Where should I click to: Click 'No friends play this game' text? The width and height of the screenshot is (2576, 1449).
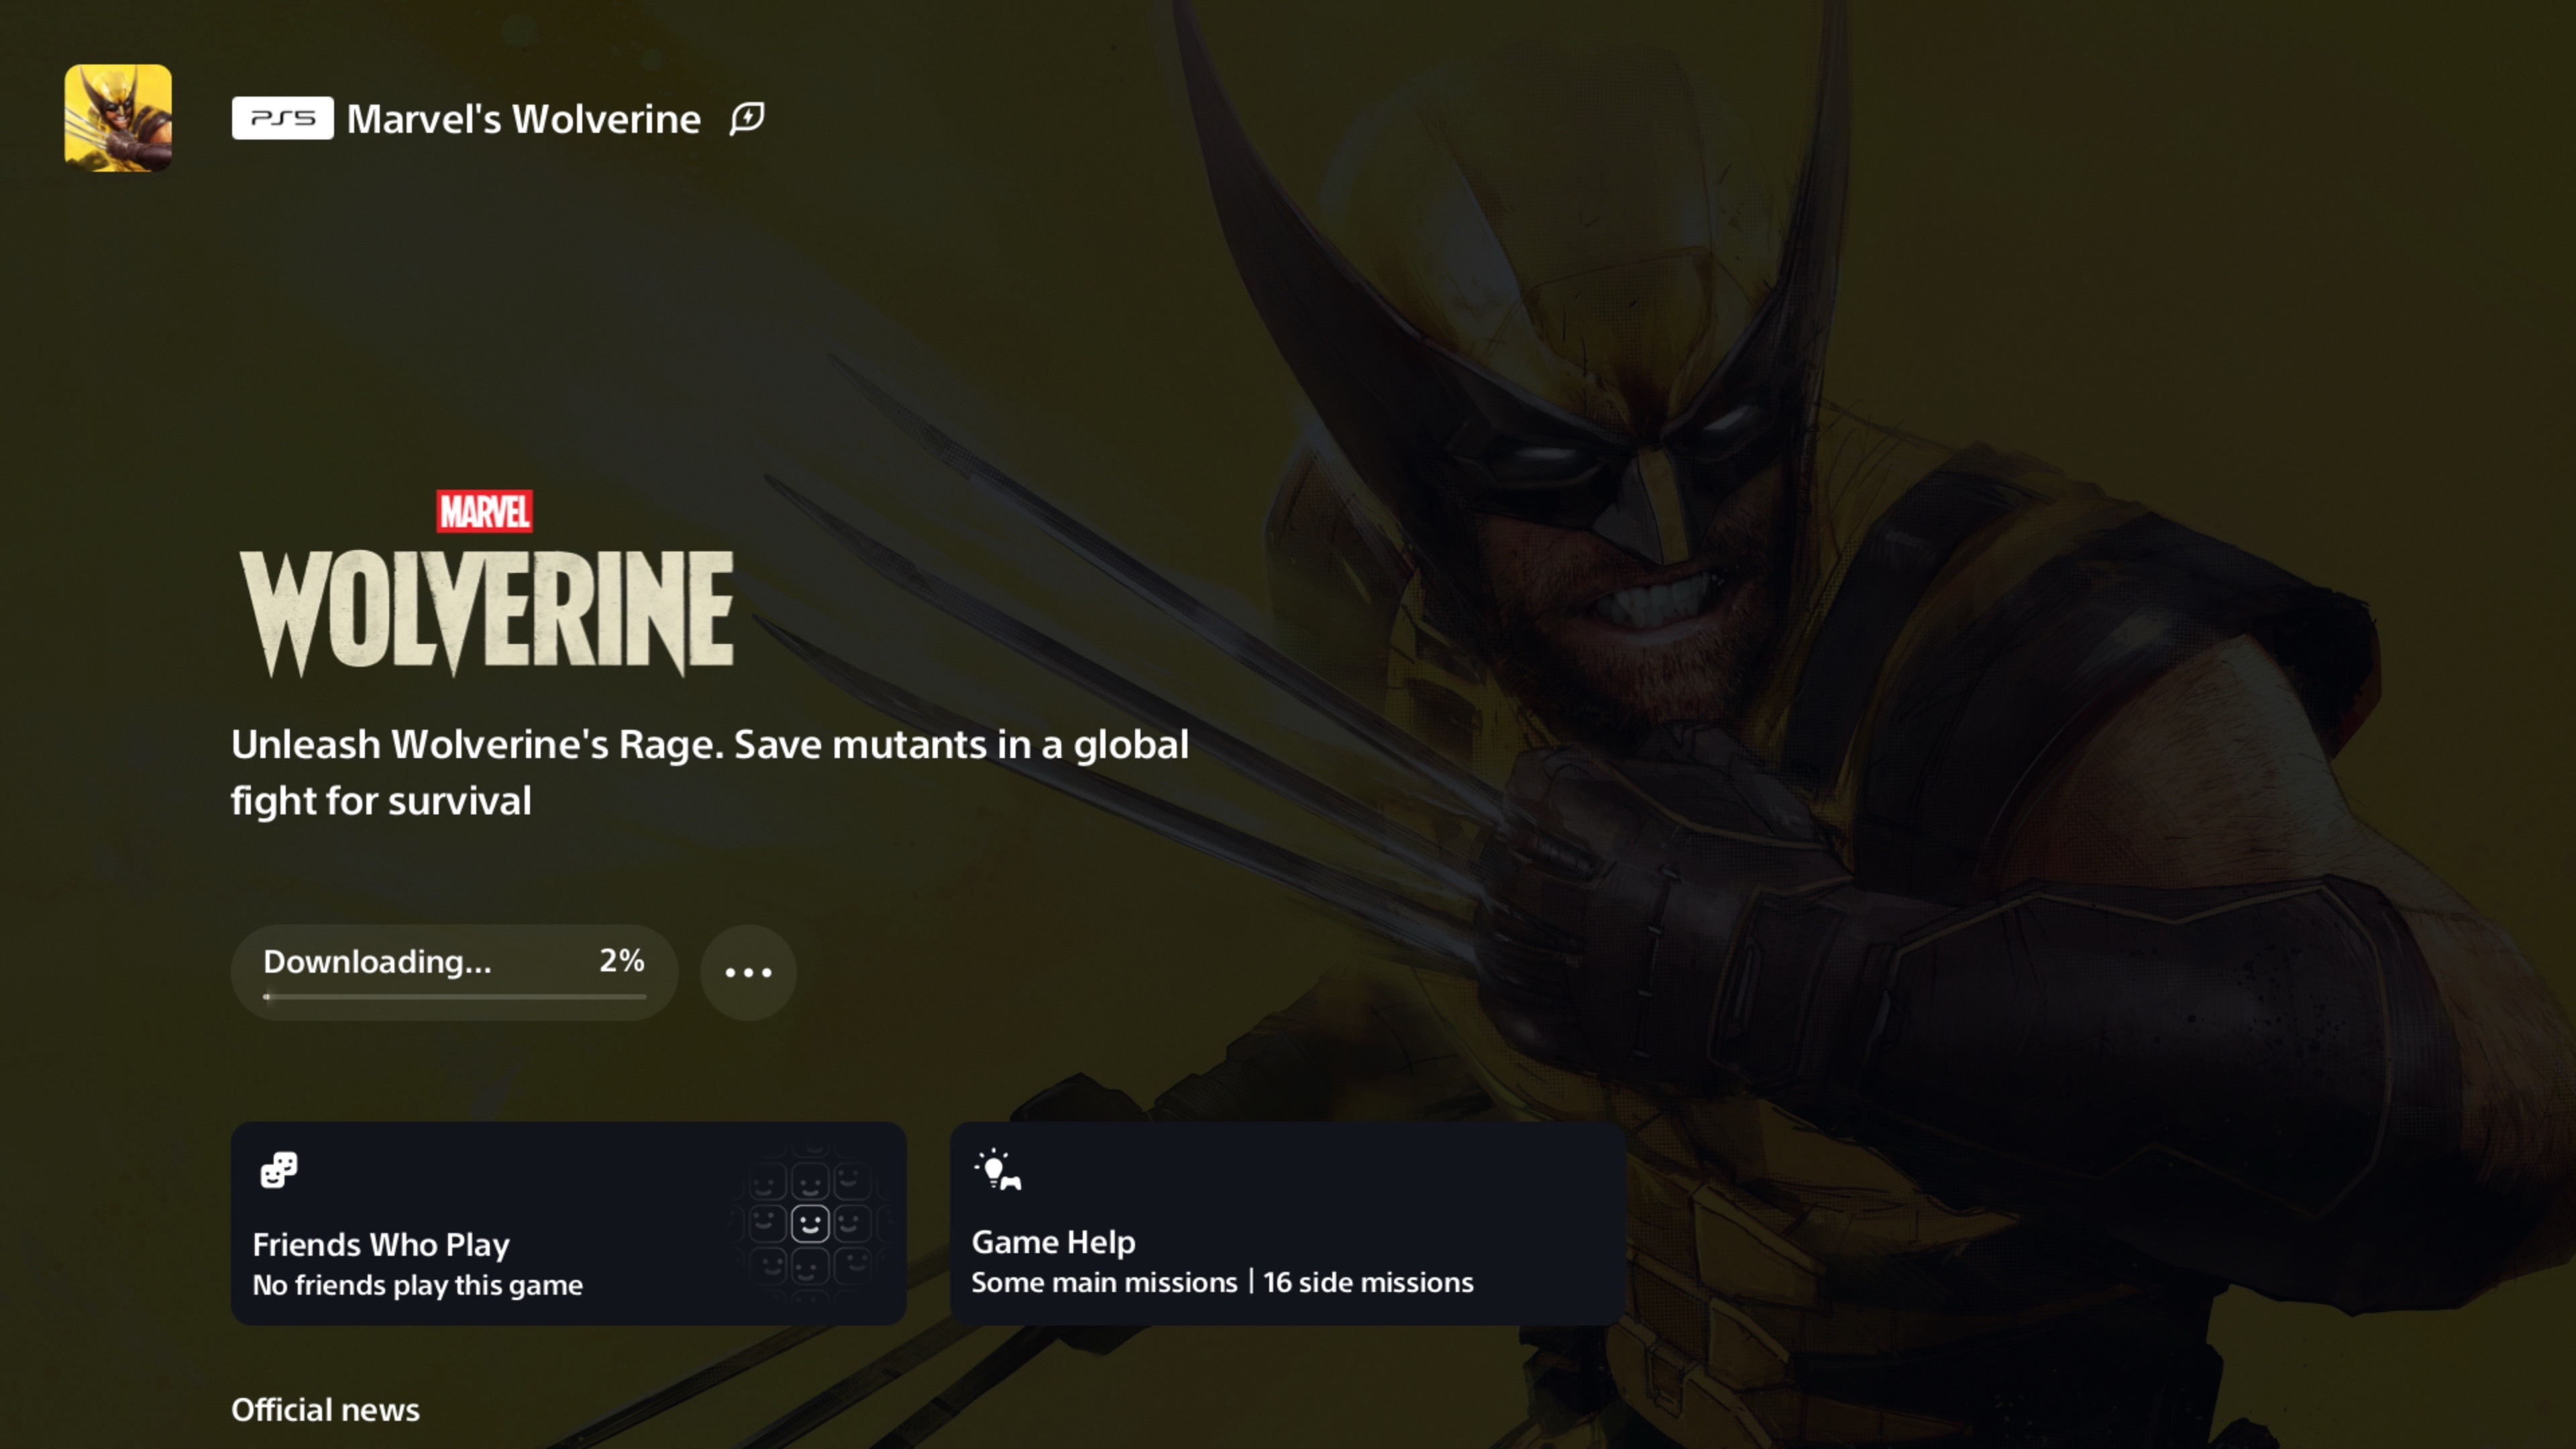point(417,1285)
